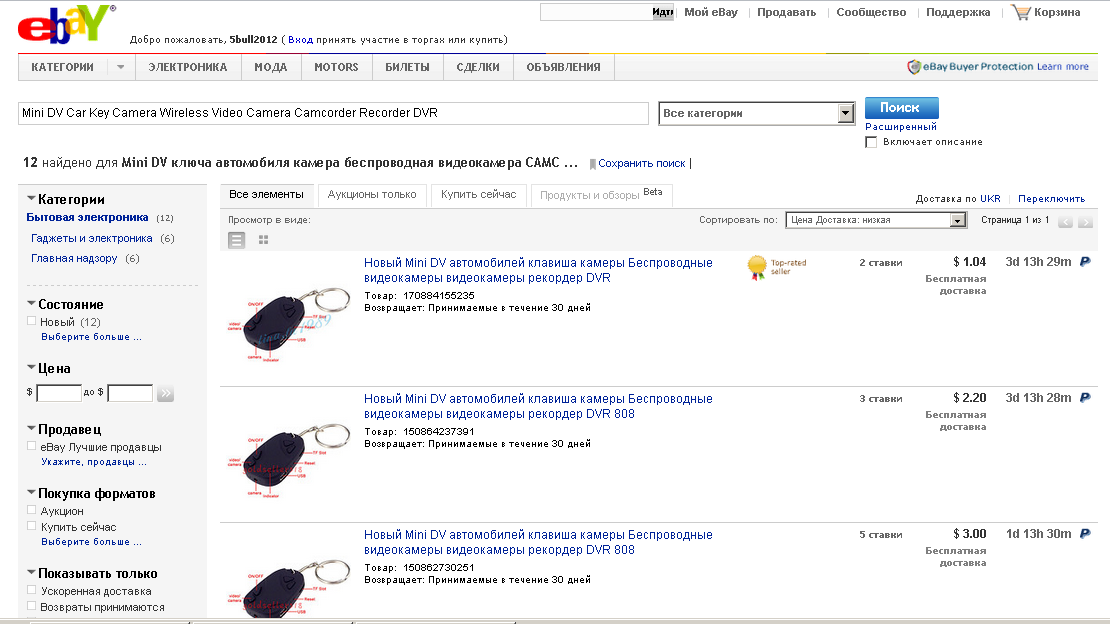This screenshot has height=624, width=1110.
Task: Open thumbnail of item 150864237391
Action: [288, 459]
